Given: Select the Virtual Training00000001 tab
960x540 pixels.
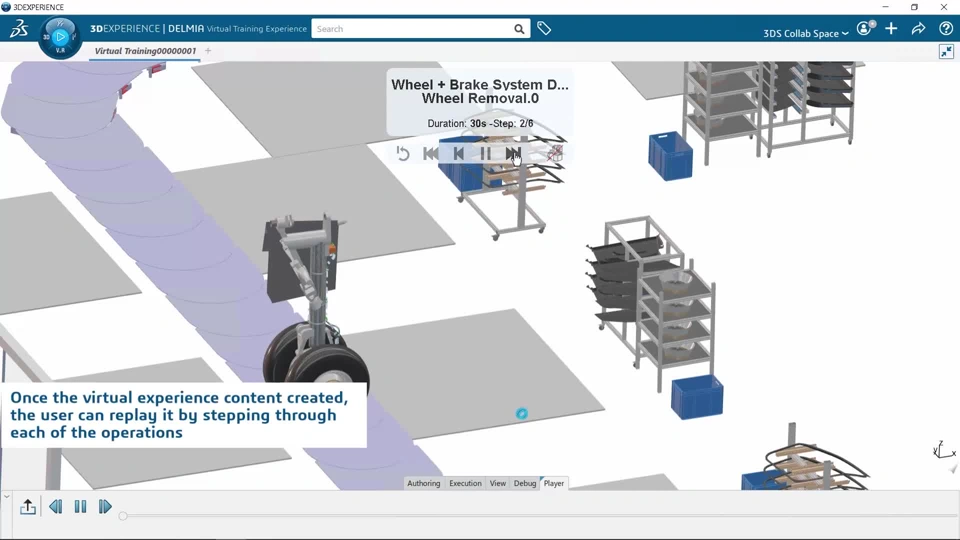Looking at the screenshot, I should 145,51.
